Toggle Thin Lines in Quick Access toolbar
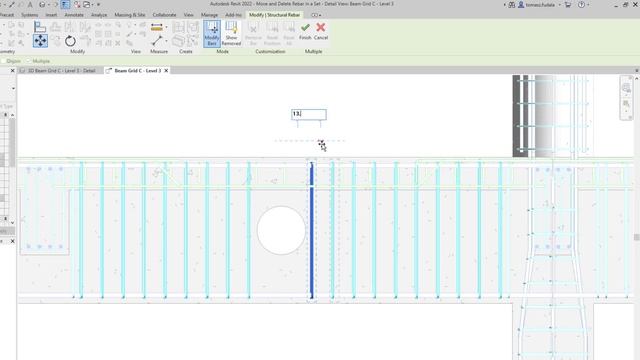 tap(65, 5)
